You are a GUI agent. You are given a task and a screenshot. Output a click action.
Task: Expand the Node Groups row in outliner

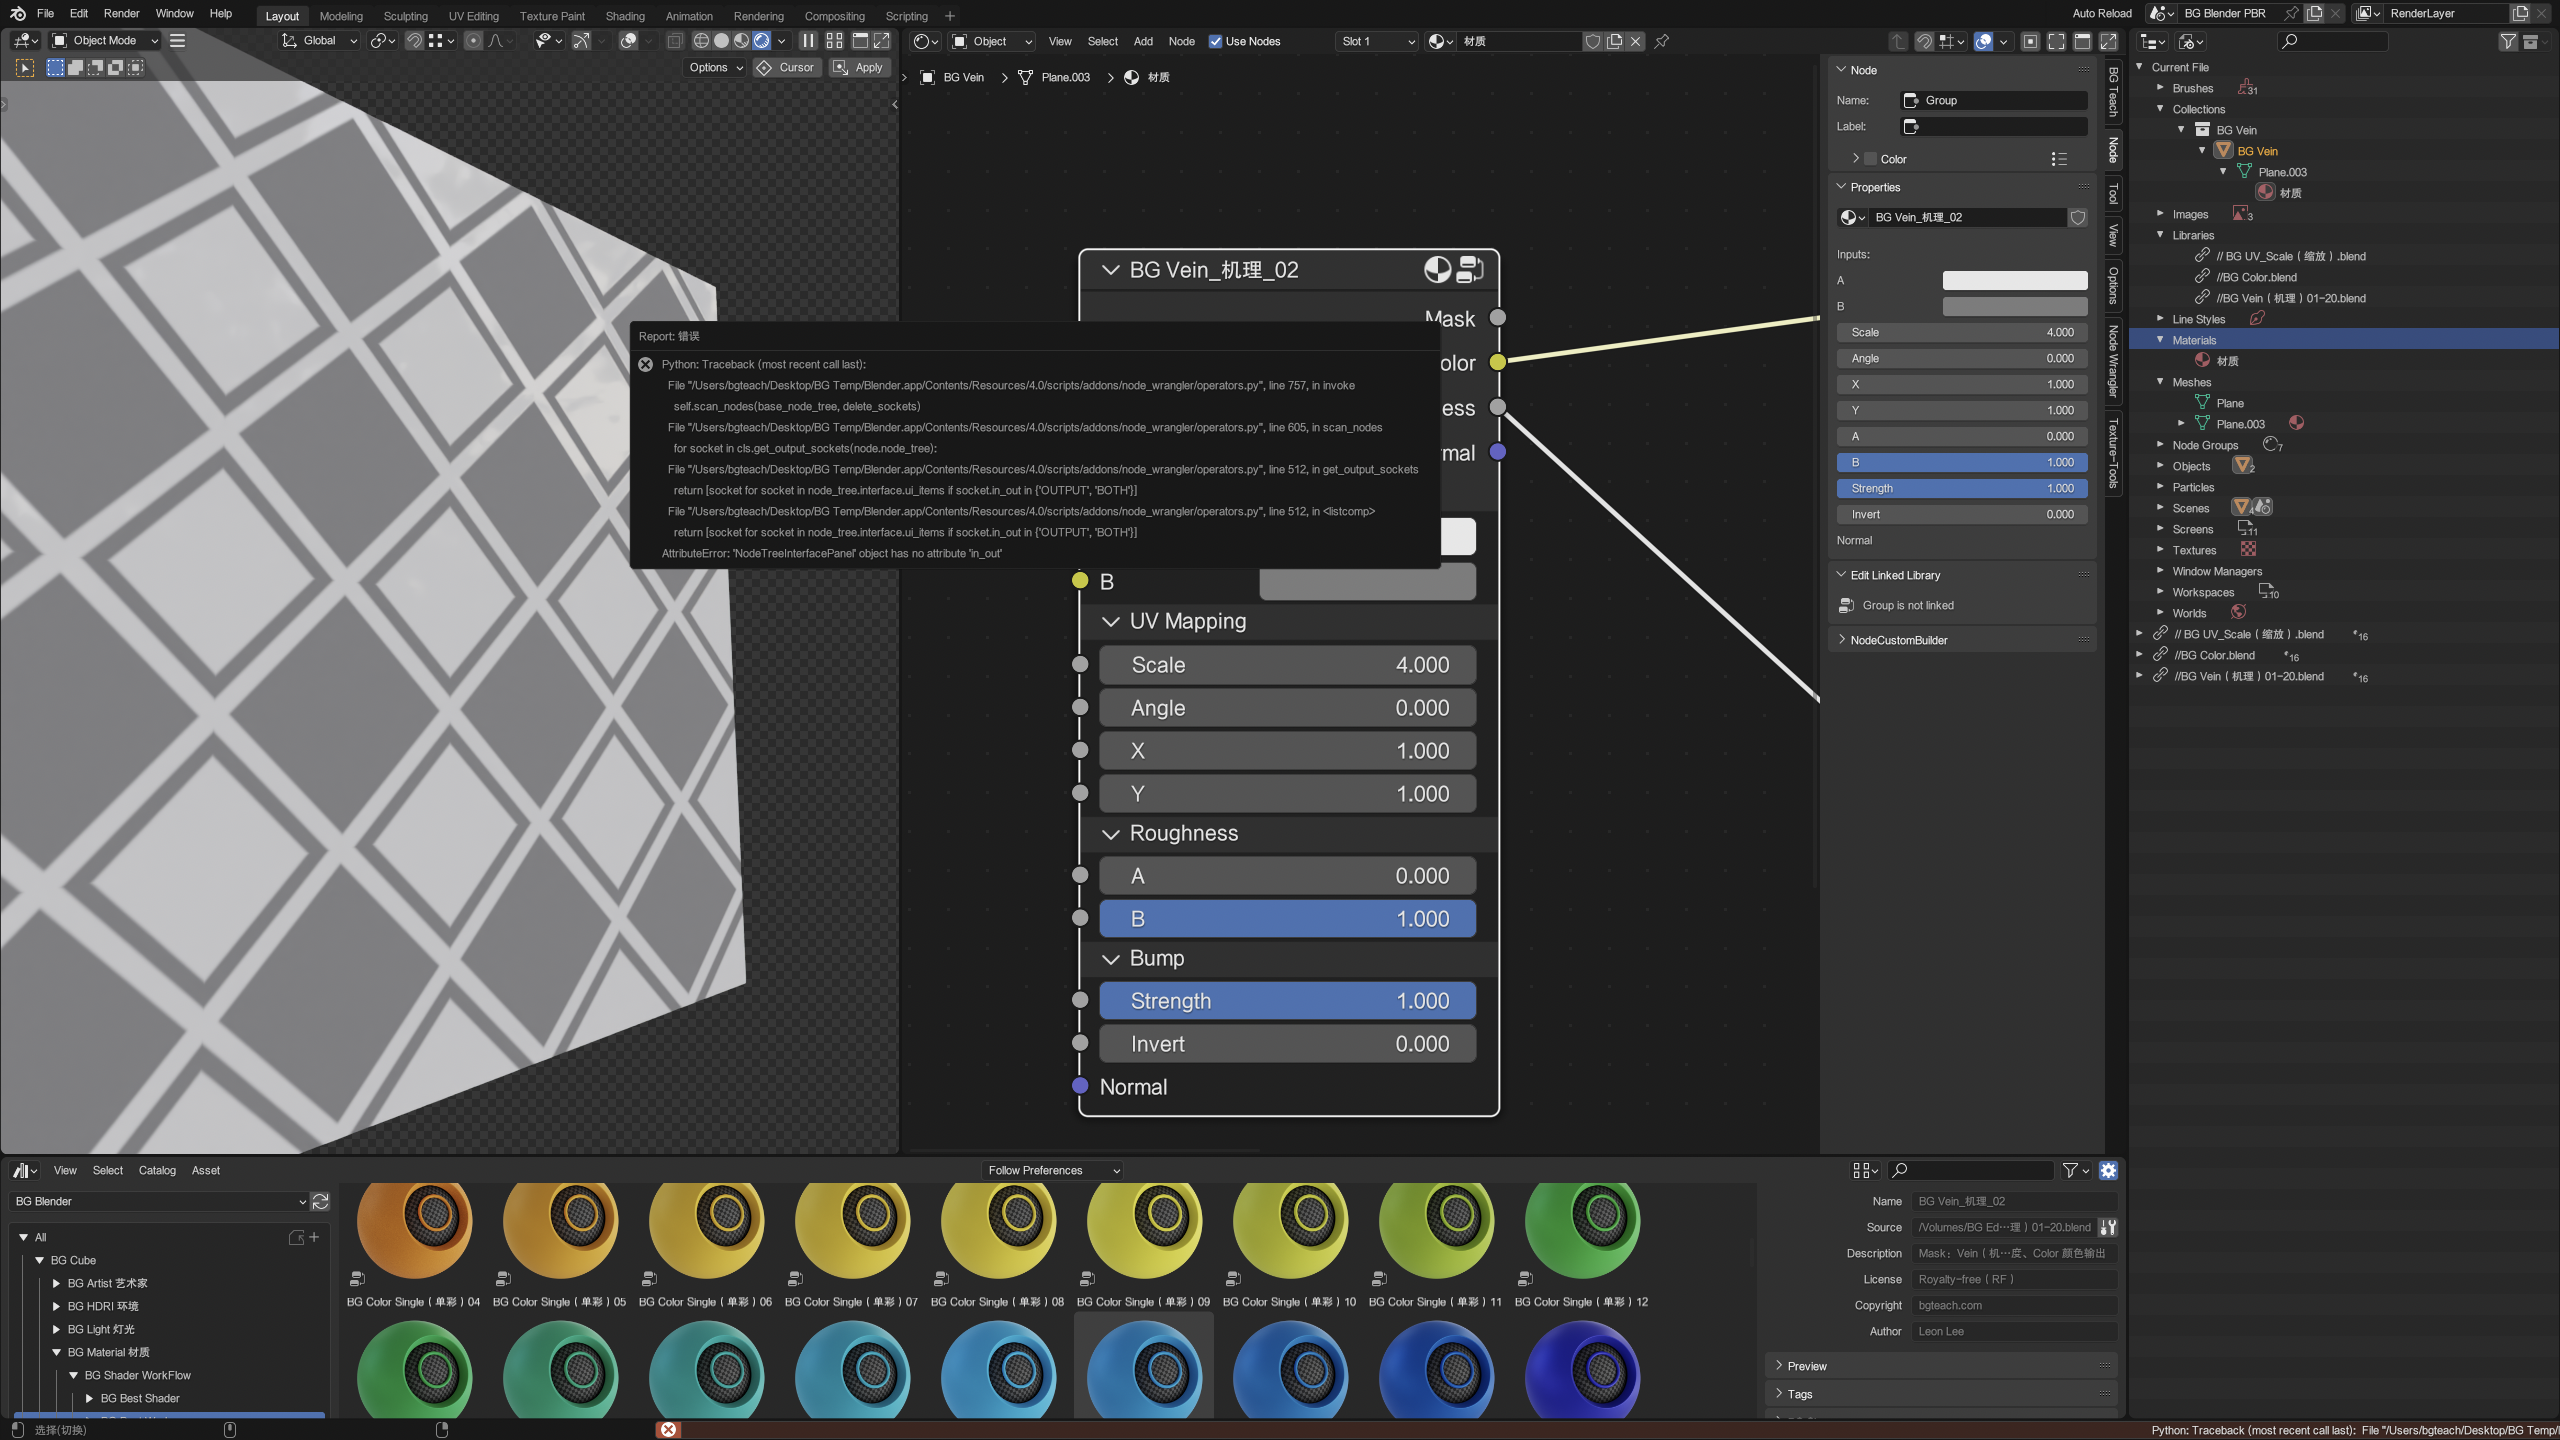click(x=2160, y=445)
